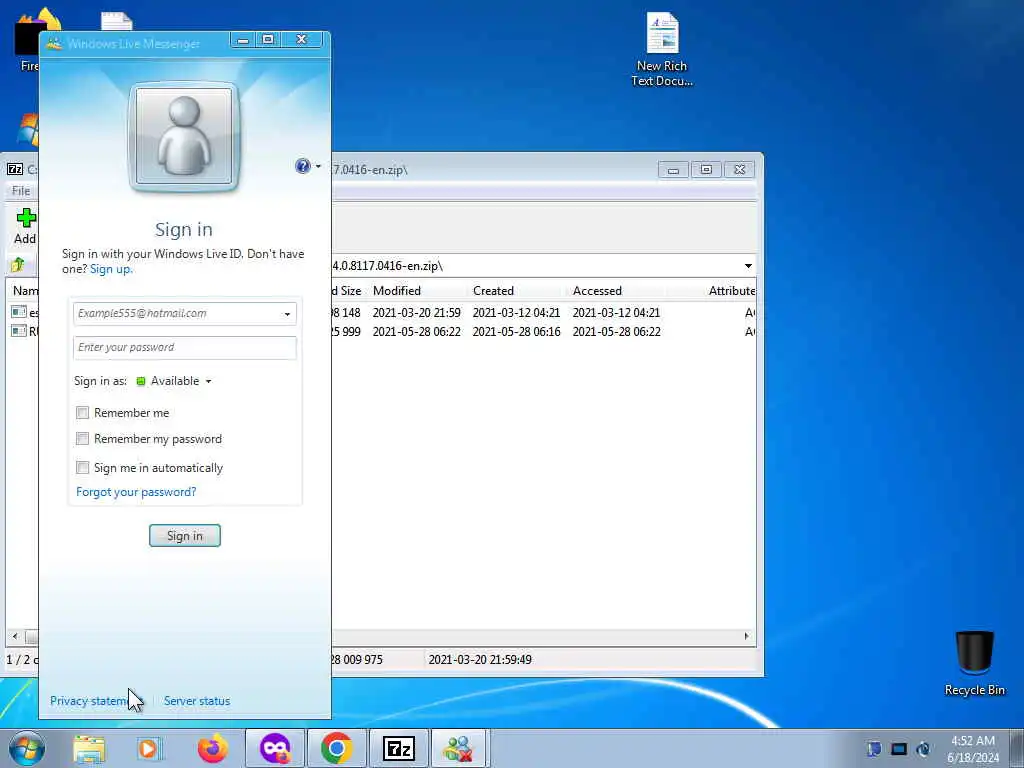Image resolution: width=1024 pixels, height=768 pixels.
Task: Open Firefox from the taskbar
Action: click(x=212, y=748)
